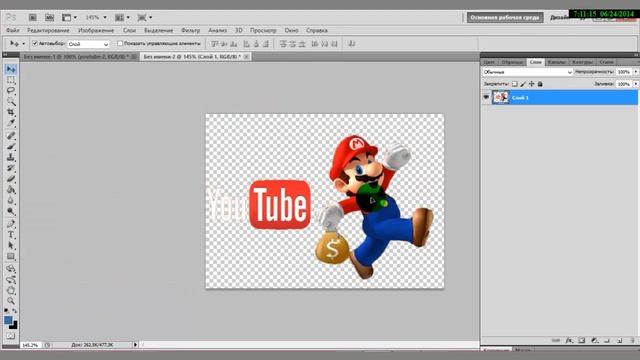Select the 3D Object Rotate tool
640x360 pixels.
point(11,269)
